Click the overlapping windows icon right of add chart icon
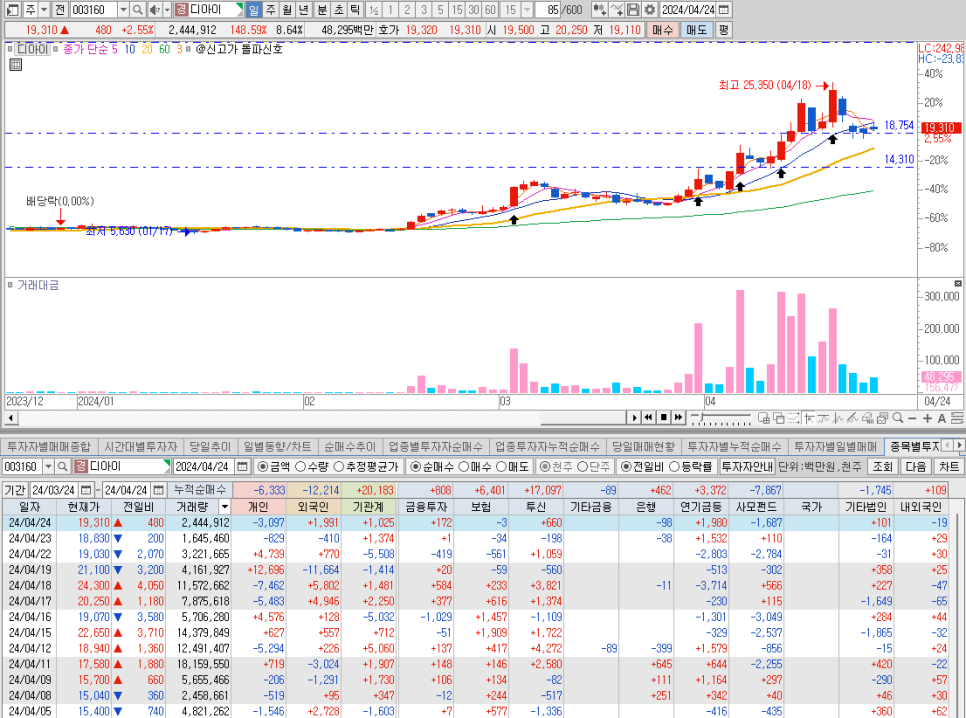966x718 pixels. [779, 418]
